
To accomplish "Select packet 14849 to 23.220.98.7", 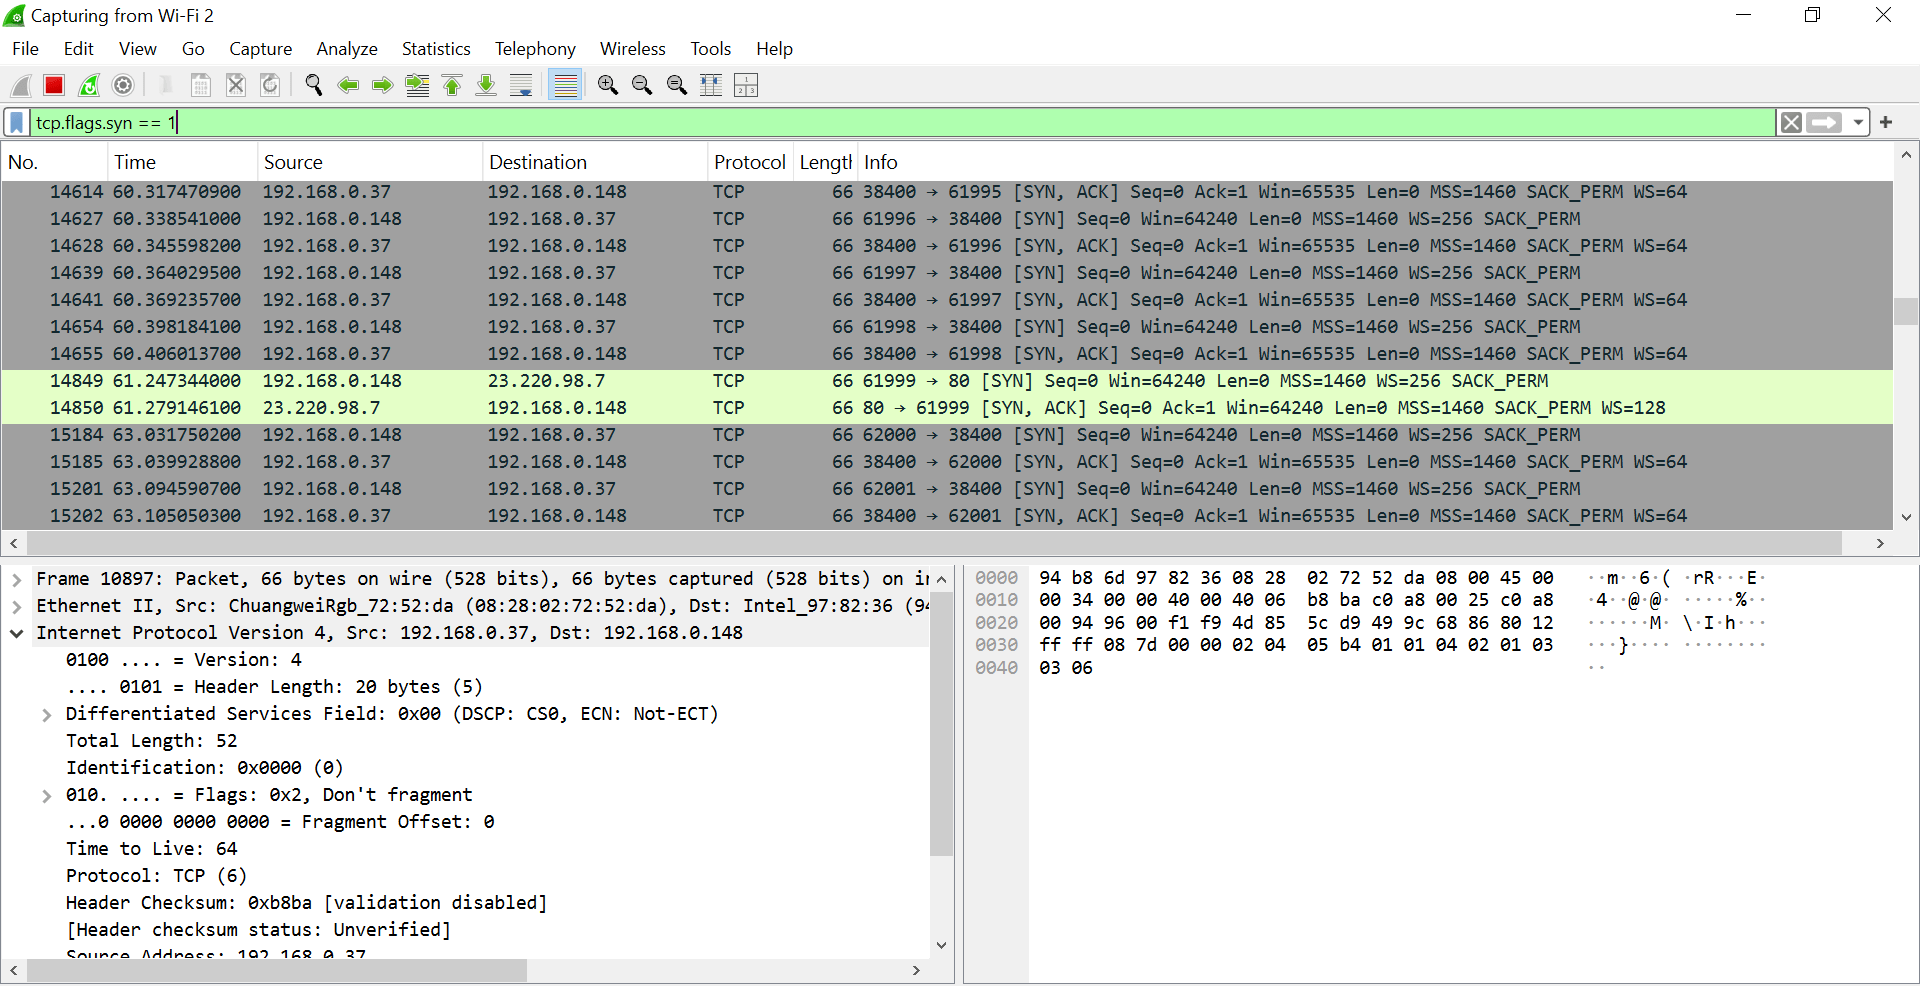I will (x=946, y=381).
